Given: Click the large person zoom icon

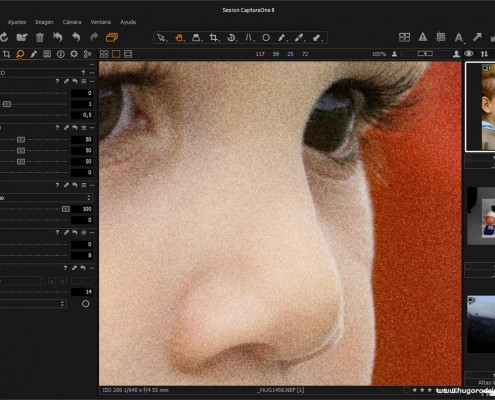Looking at the screenshot, I should point(456,54).
